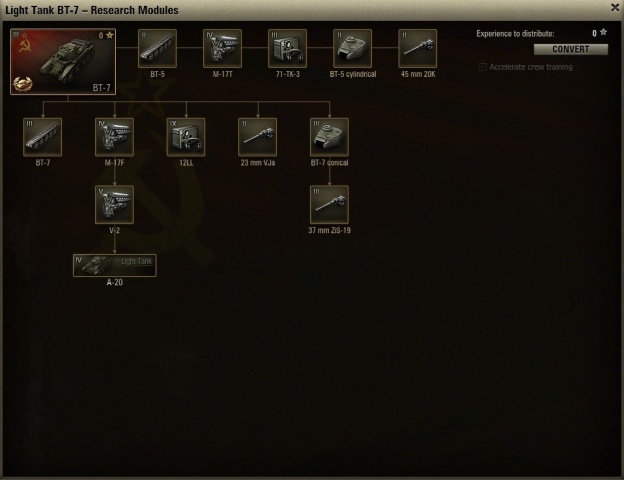Click the 'Experience to distribute:' label
Viewport: 624px width, 480px height.
point(515,34)
